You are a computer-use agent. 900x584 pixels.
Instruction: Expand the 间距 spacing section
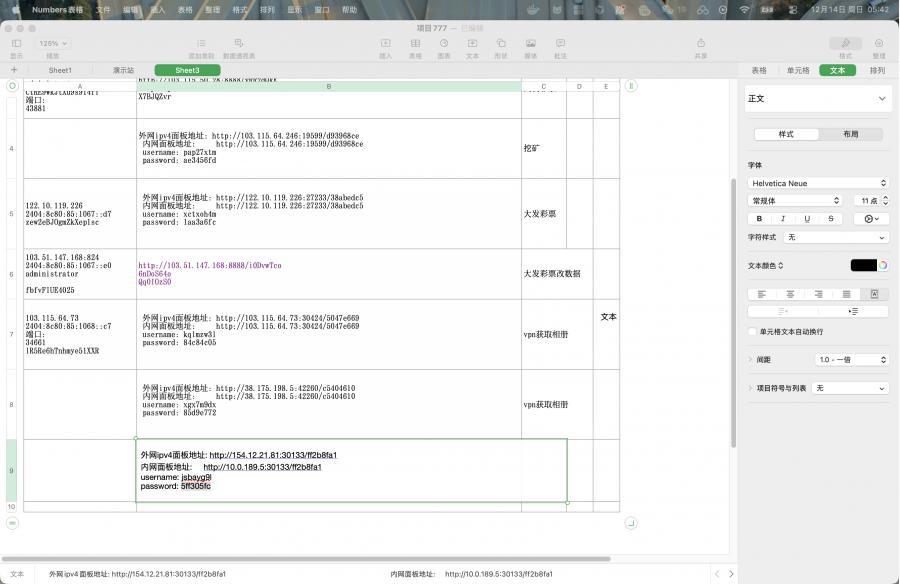click(x=751, y=359)
